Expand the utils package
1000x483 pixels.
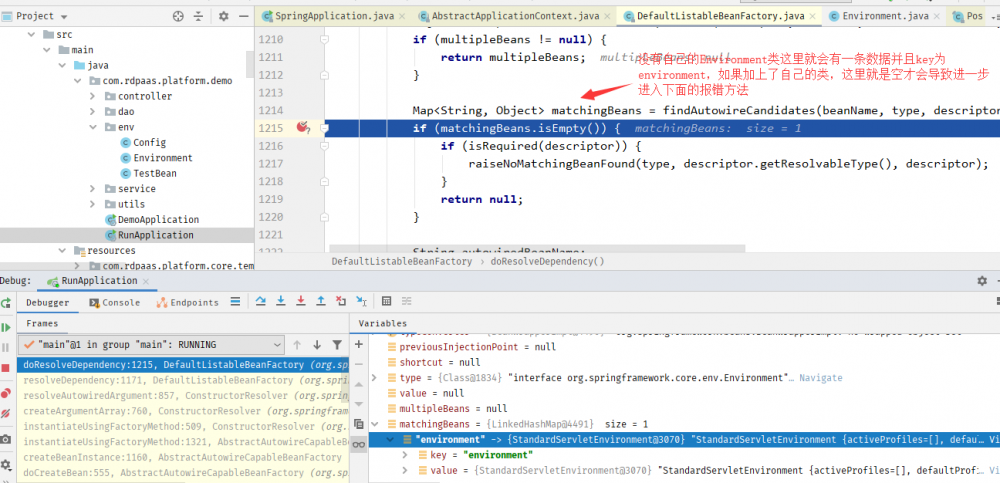pos(92,204)
